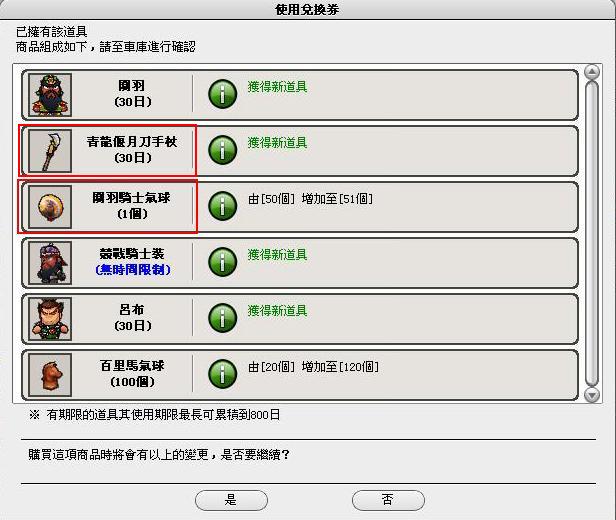Image resolution: width=616 pixels, height=520 pixels.
Task: Click the 關羽 character portrait icon
Action: click(x=50, y=95)
